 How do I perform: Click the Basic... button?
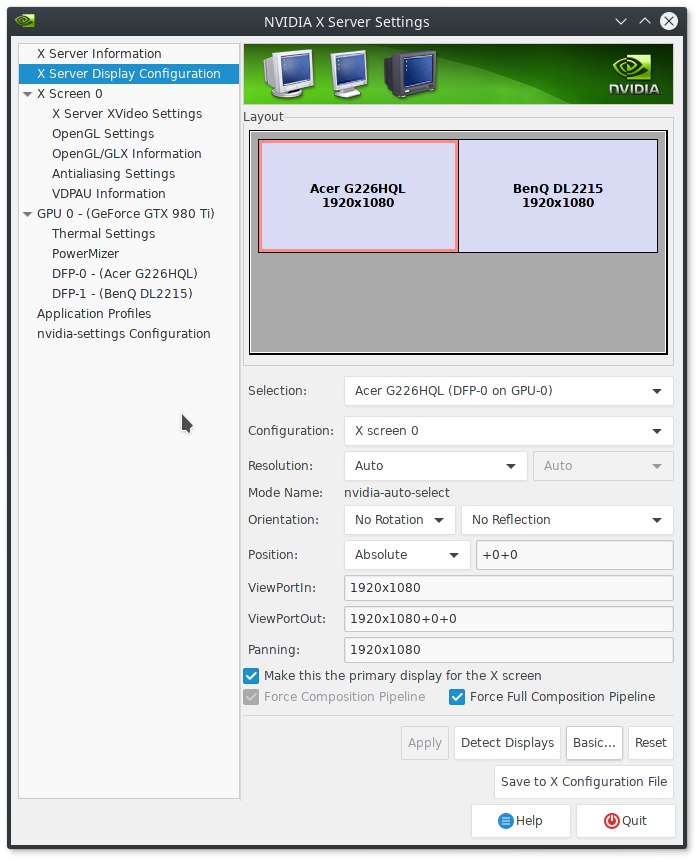594,743
